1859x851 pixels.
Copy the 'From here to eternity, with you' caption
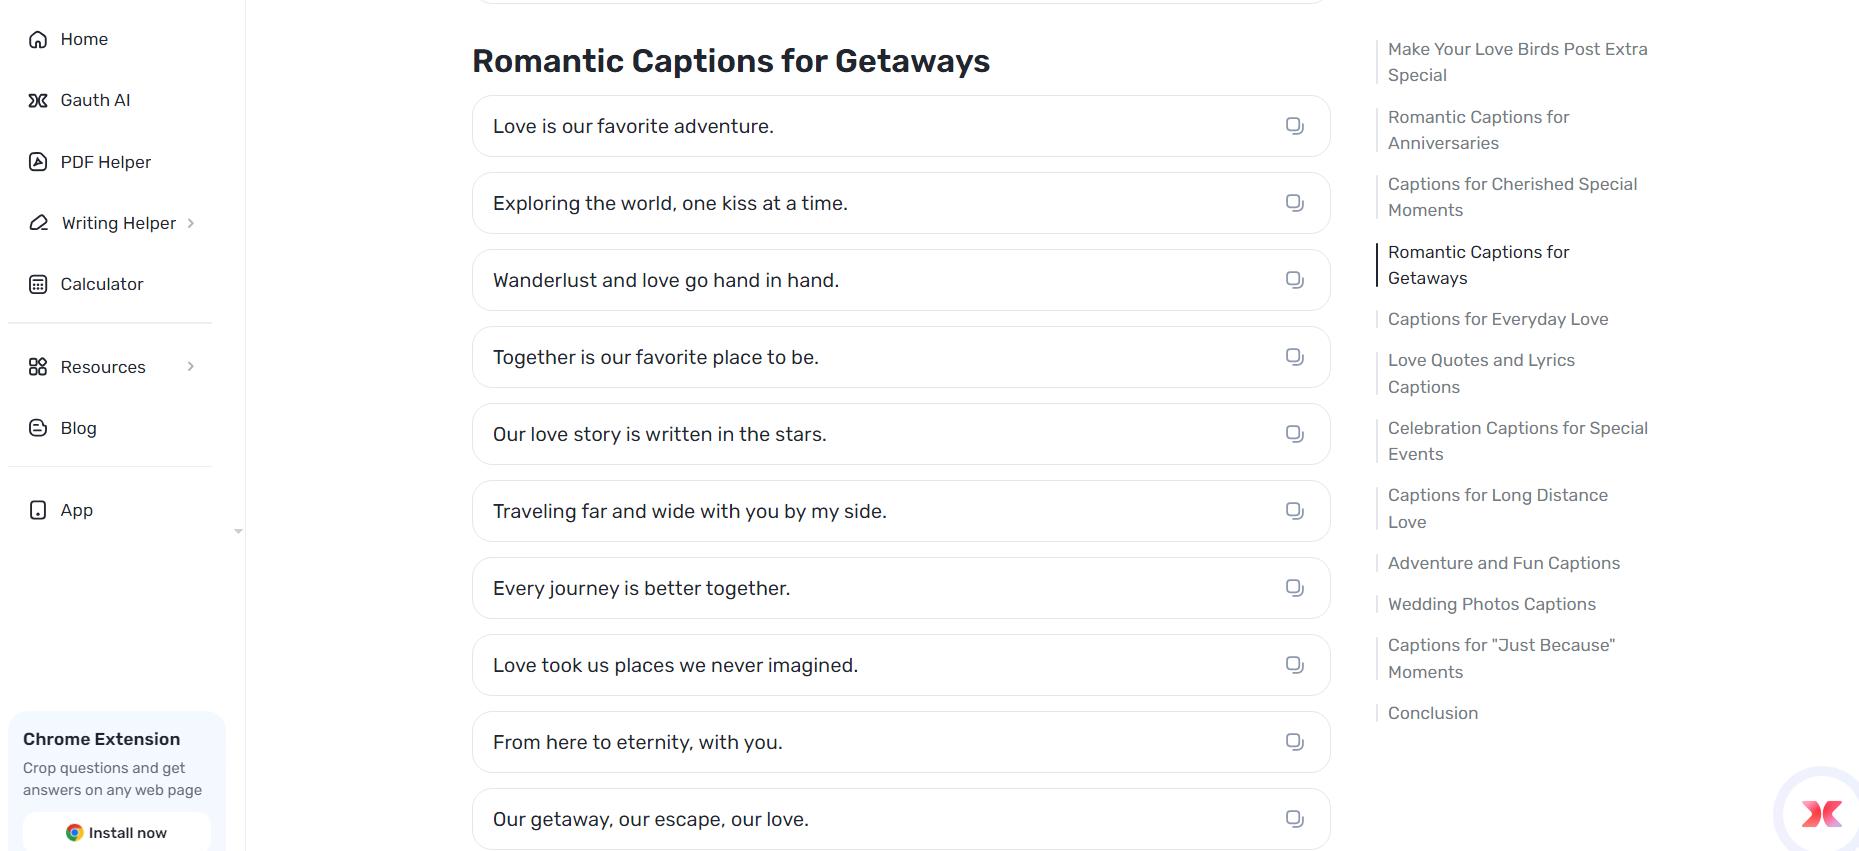1295,742
